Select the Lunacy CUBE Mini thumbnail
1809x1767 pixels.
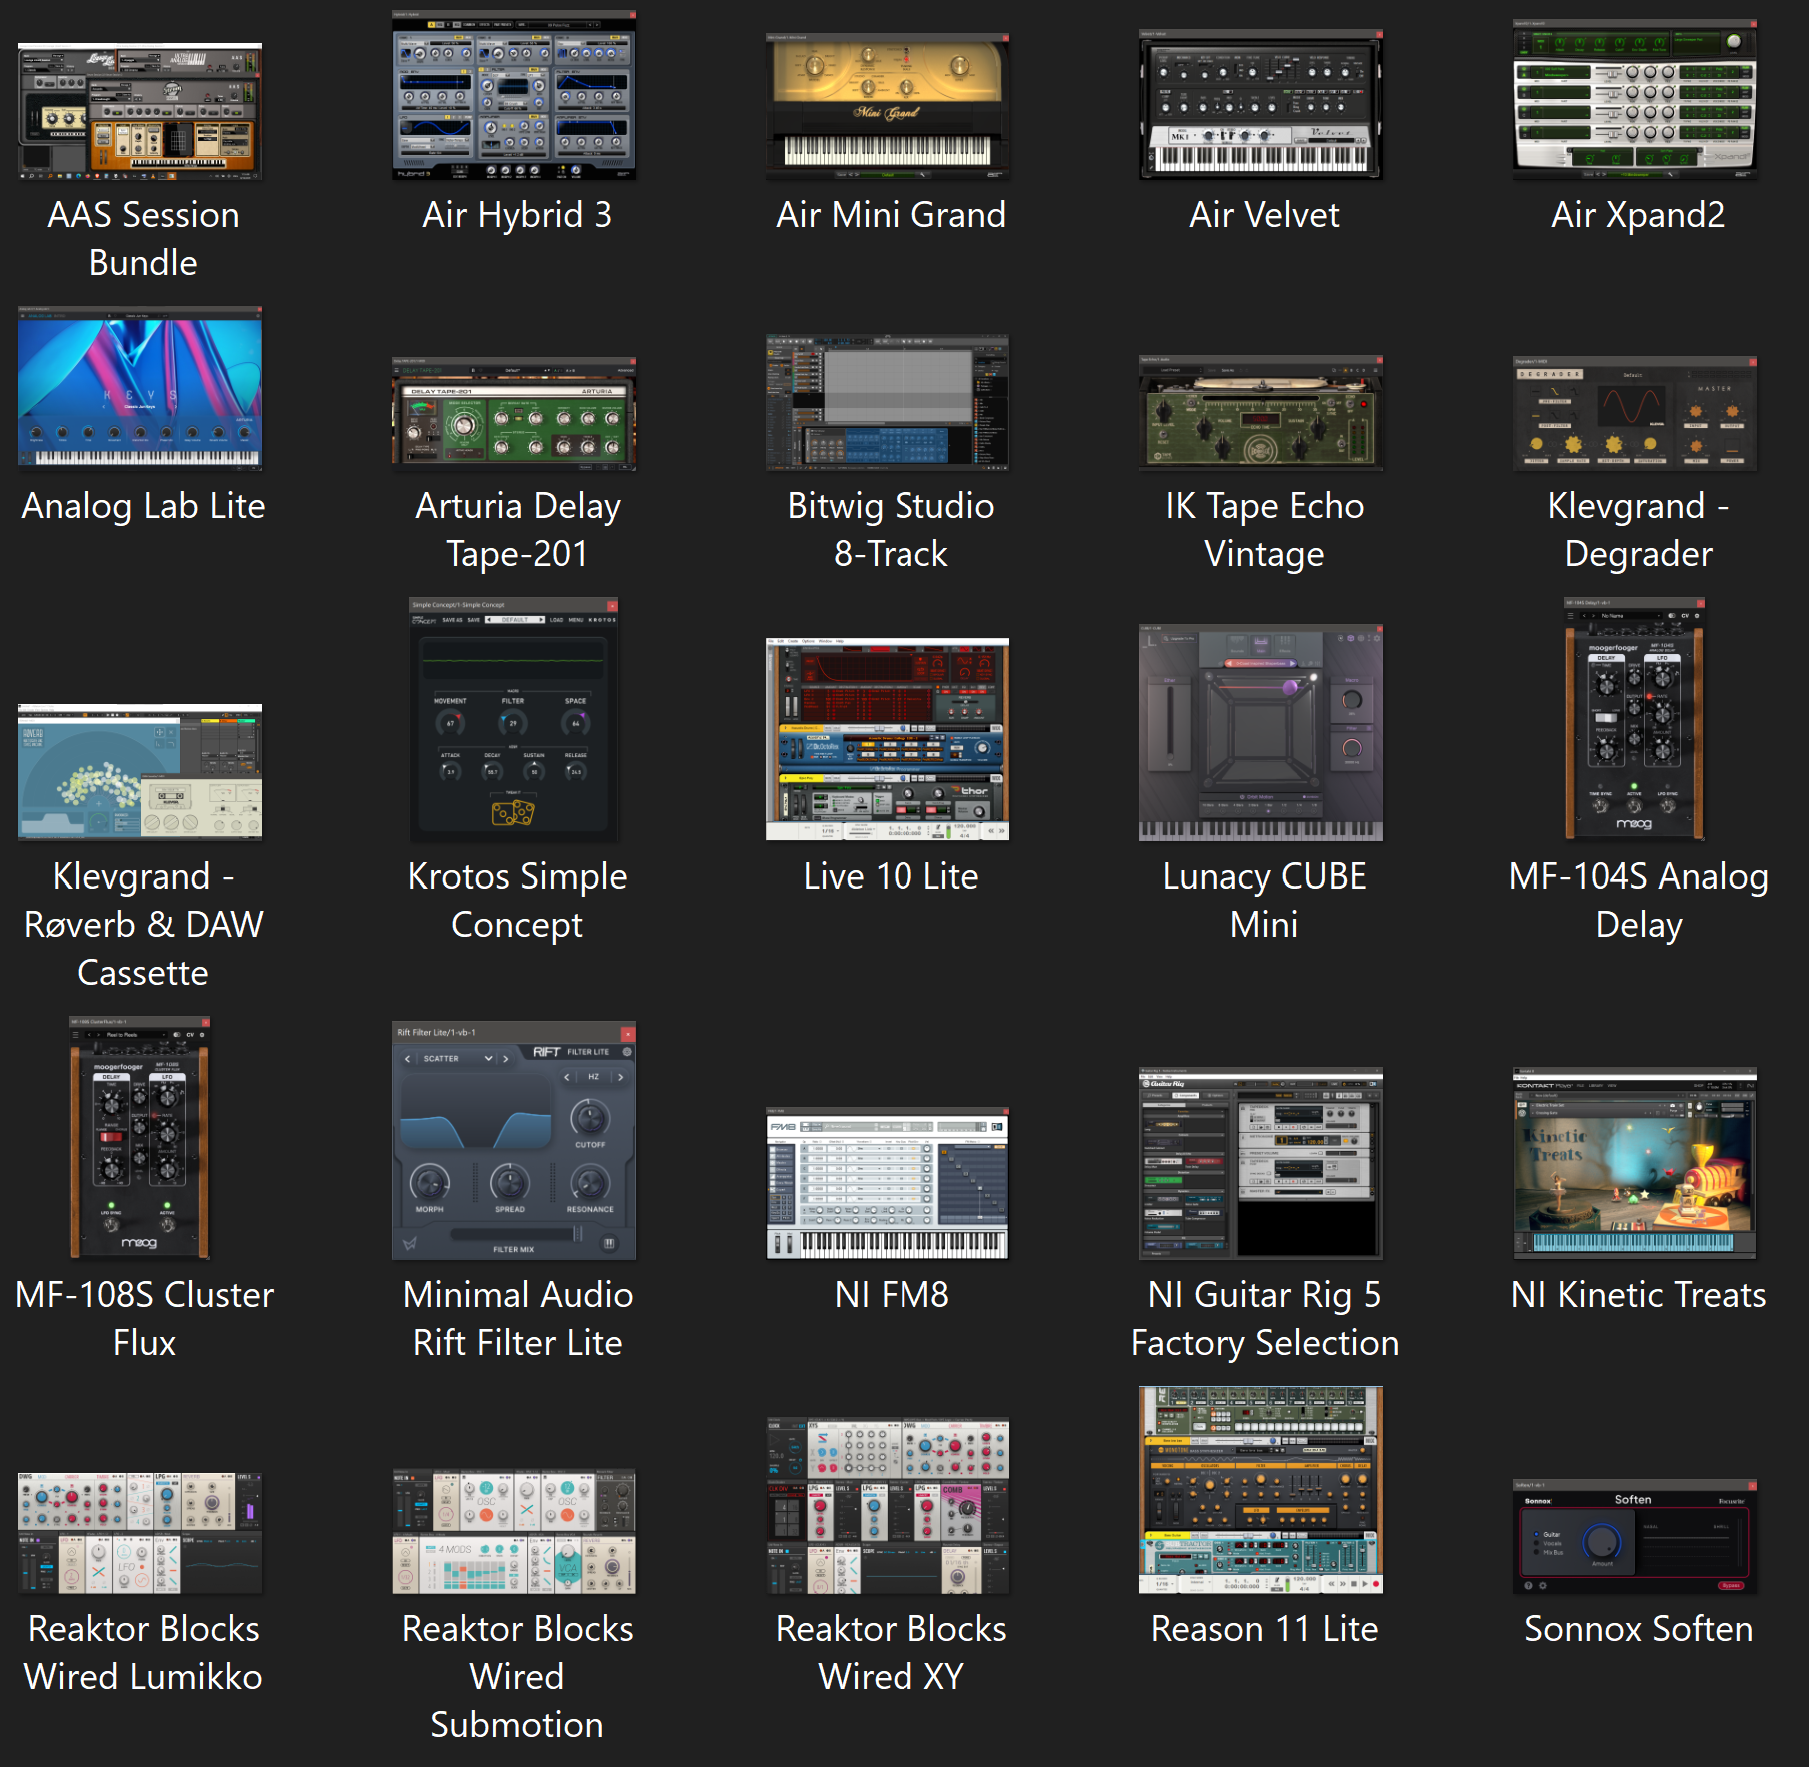(x=1261, y=732)
